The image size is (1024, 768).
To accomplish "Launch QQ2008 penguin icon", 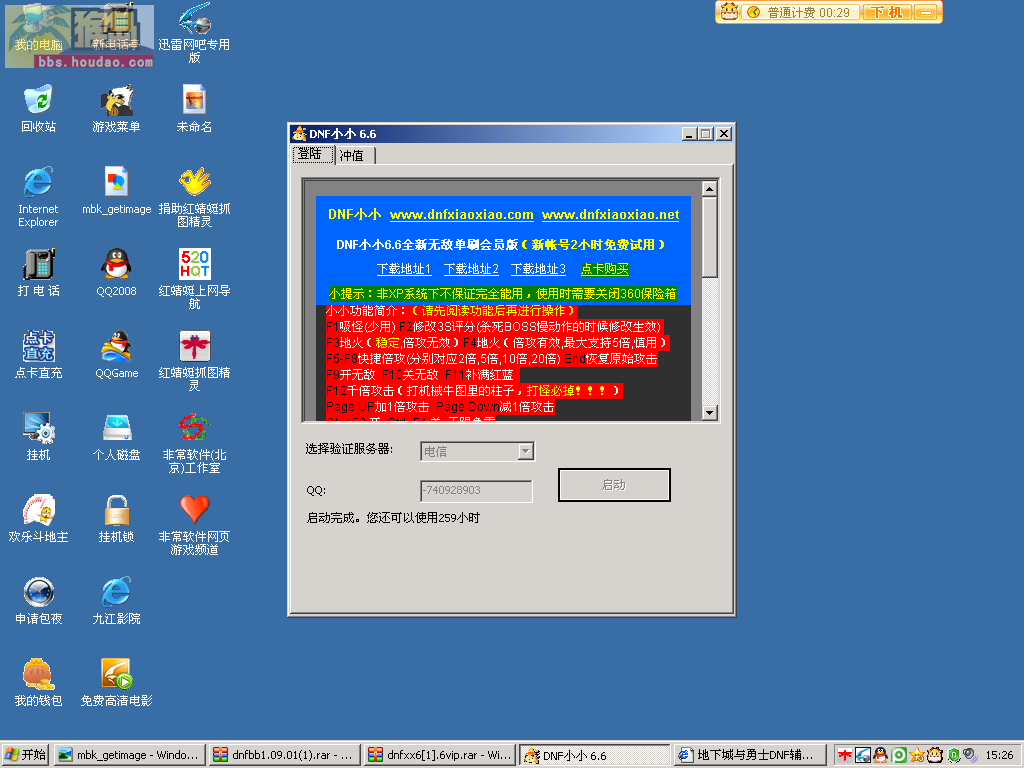I will [x=116, y=272].
